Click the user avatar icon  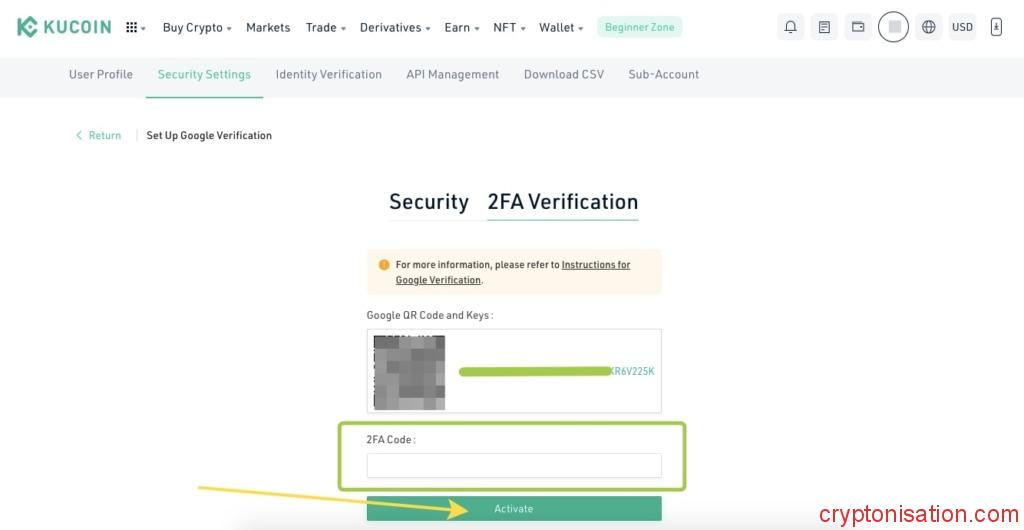(893, 27)
